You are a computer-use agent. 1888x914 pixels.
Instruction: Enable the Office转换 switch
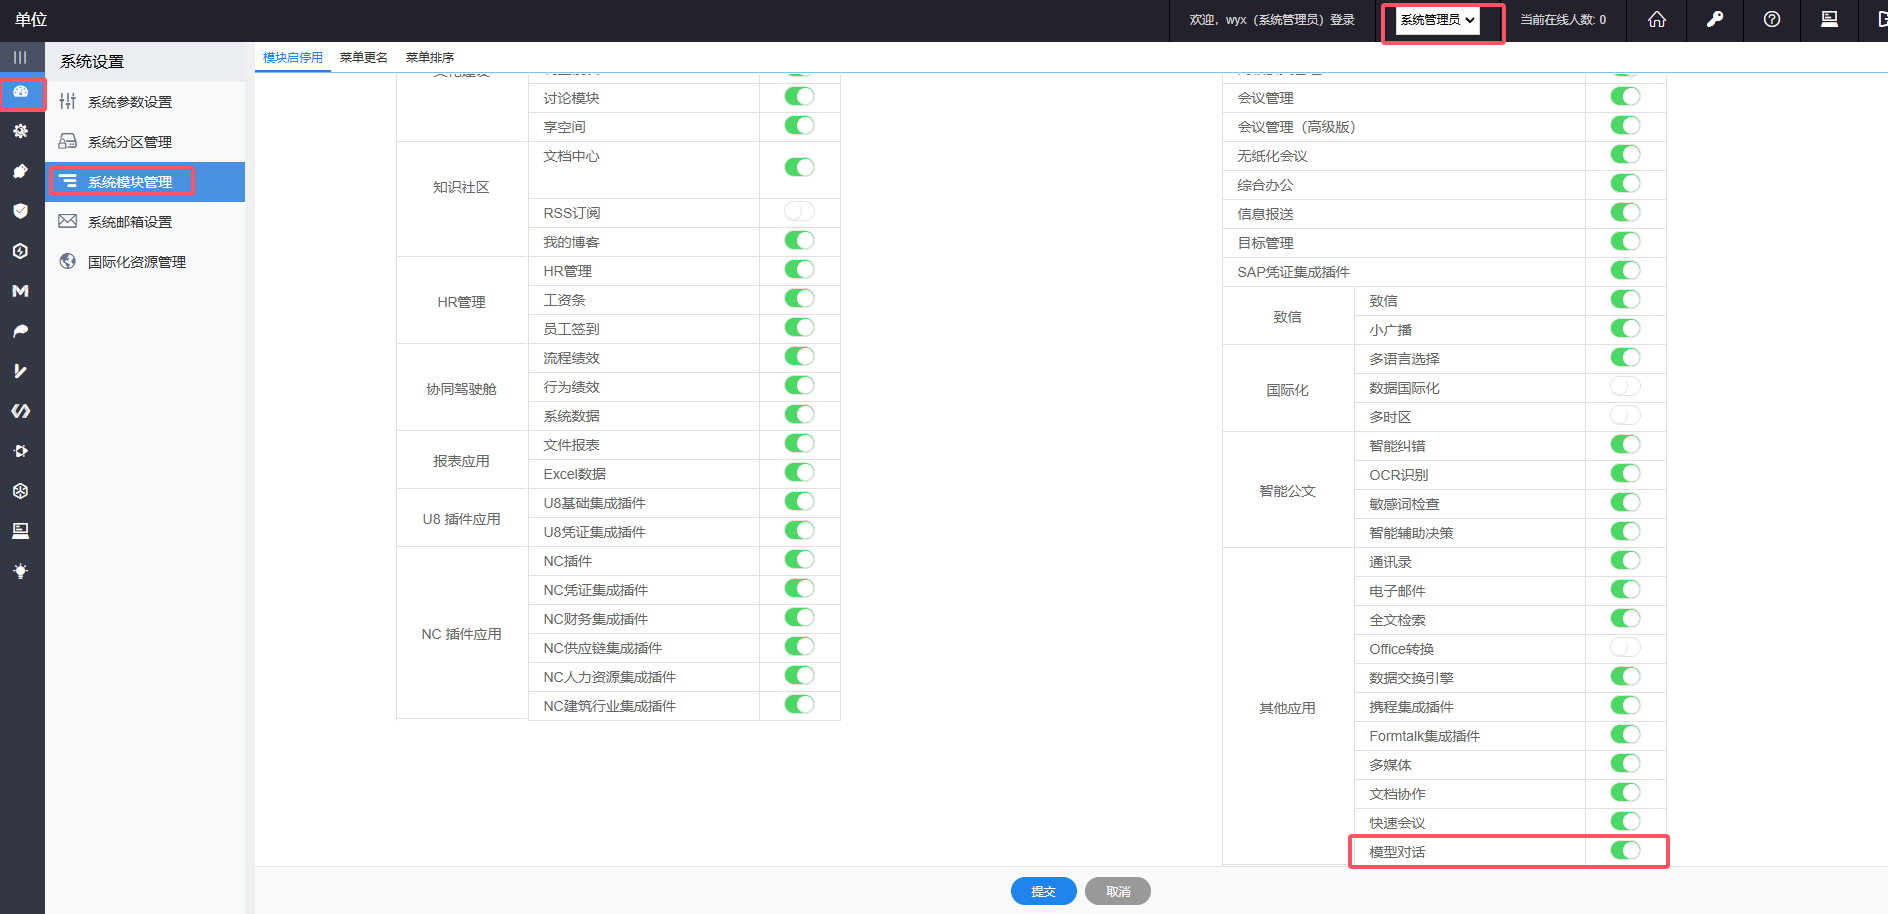pos(1625,647)
